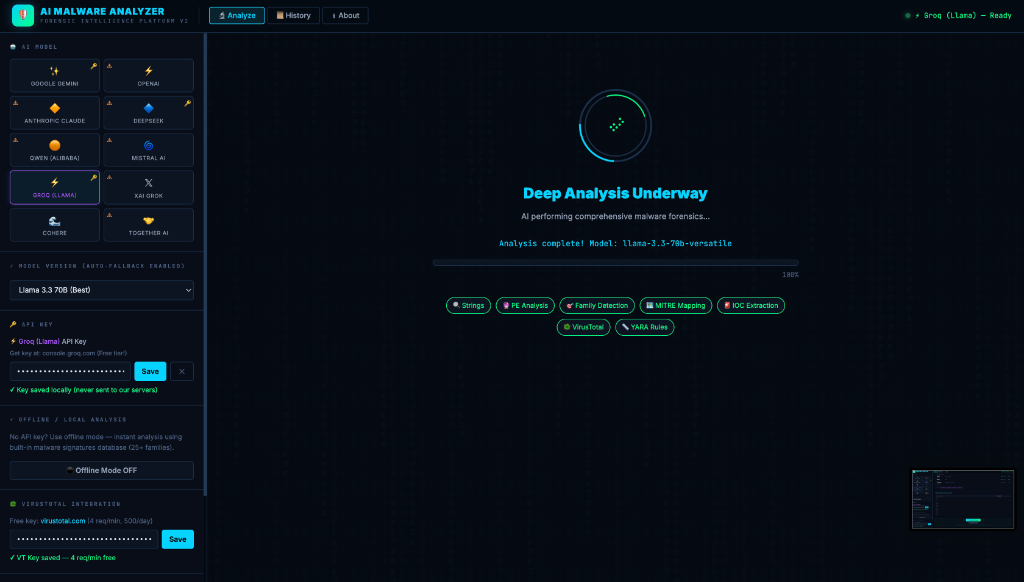Click the PE Analysis chip
Viewport: 1024px width, 582px height.
(x=525, y=305)
